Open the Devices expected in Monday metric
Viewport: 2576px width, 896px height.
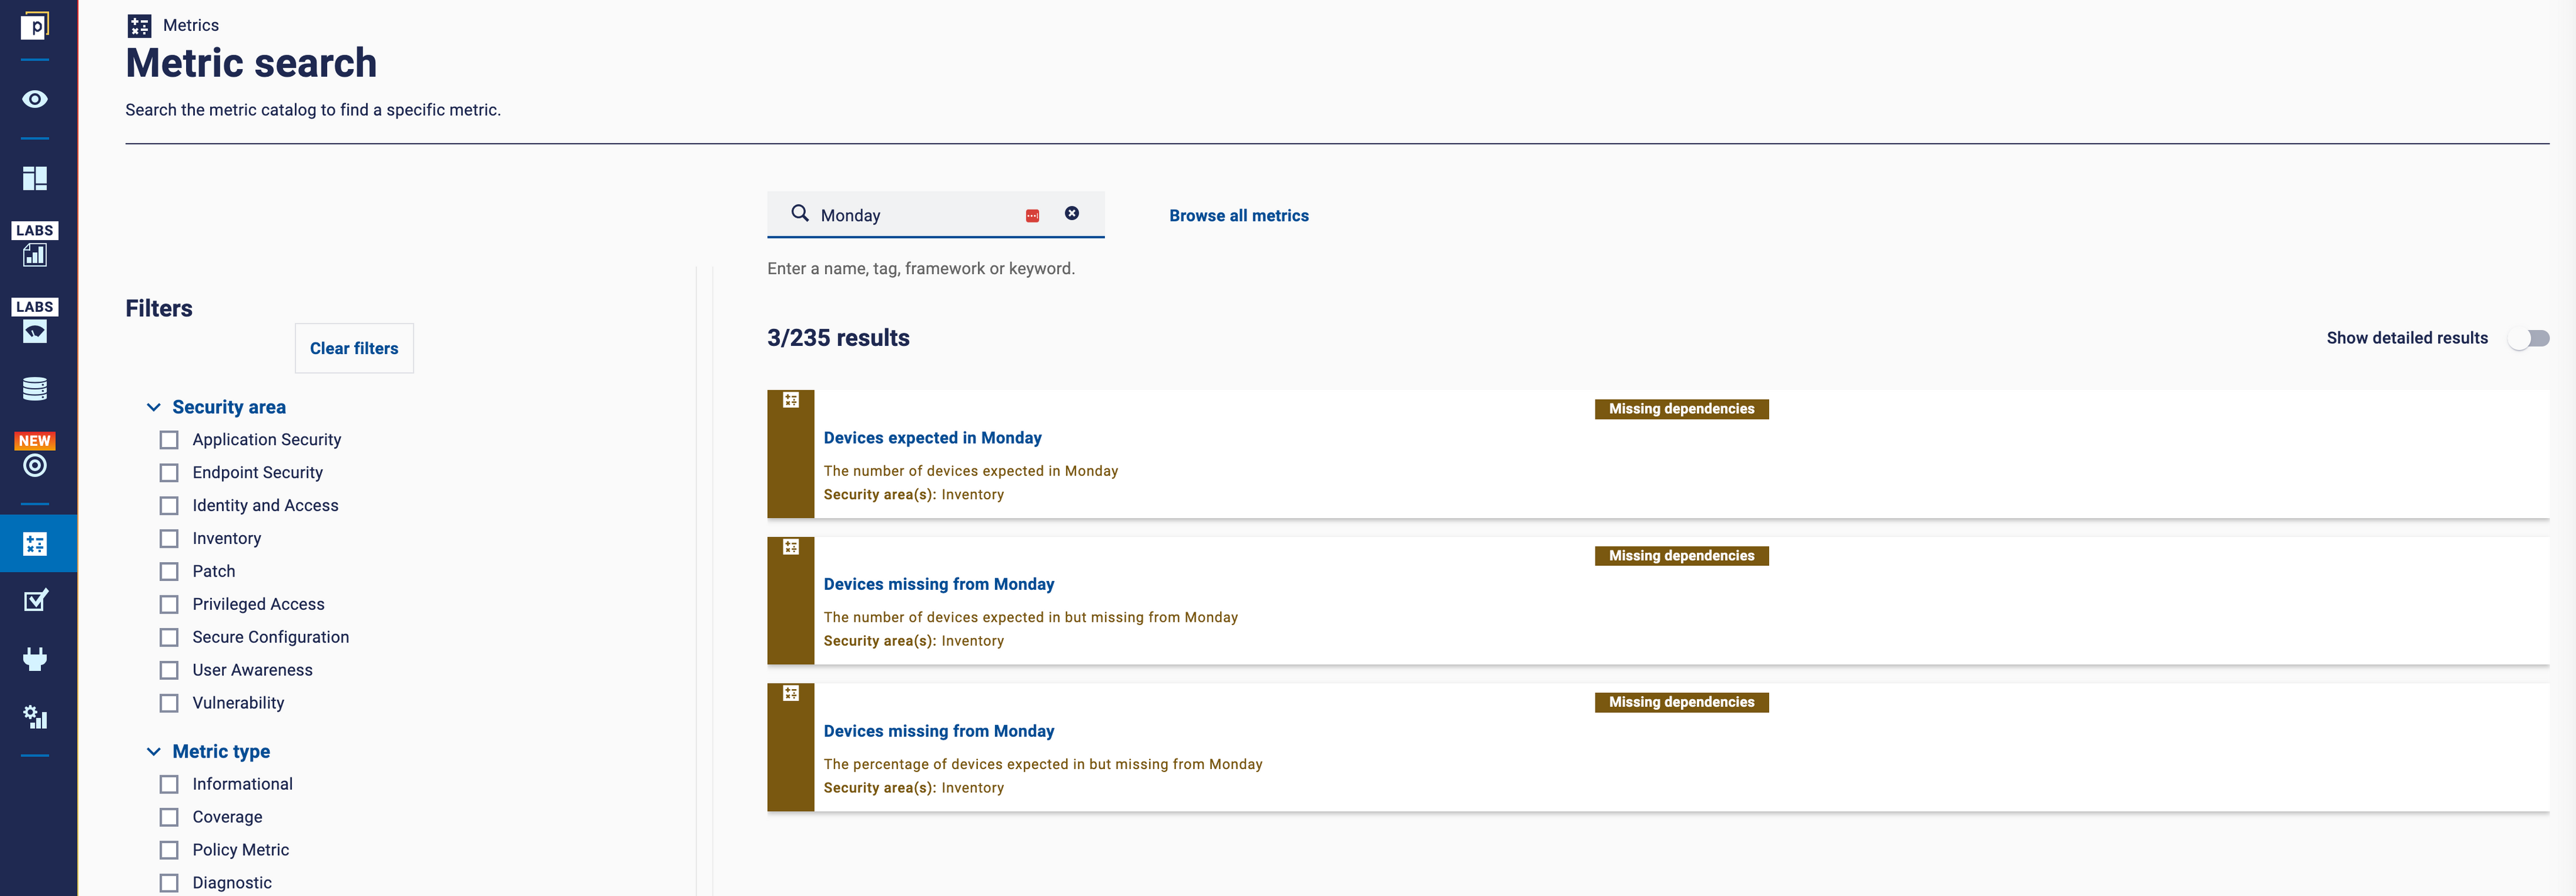(x=932, y=438)
